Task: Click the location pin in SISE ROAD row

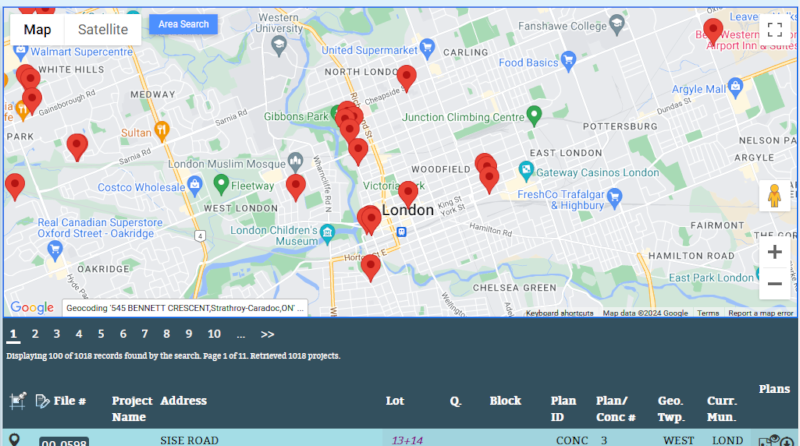Action: point(14,439)
